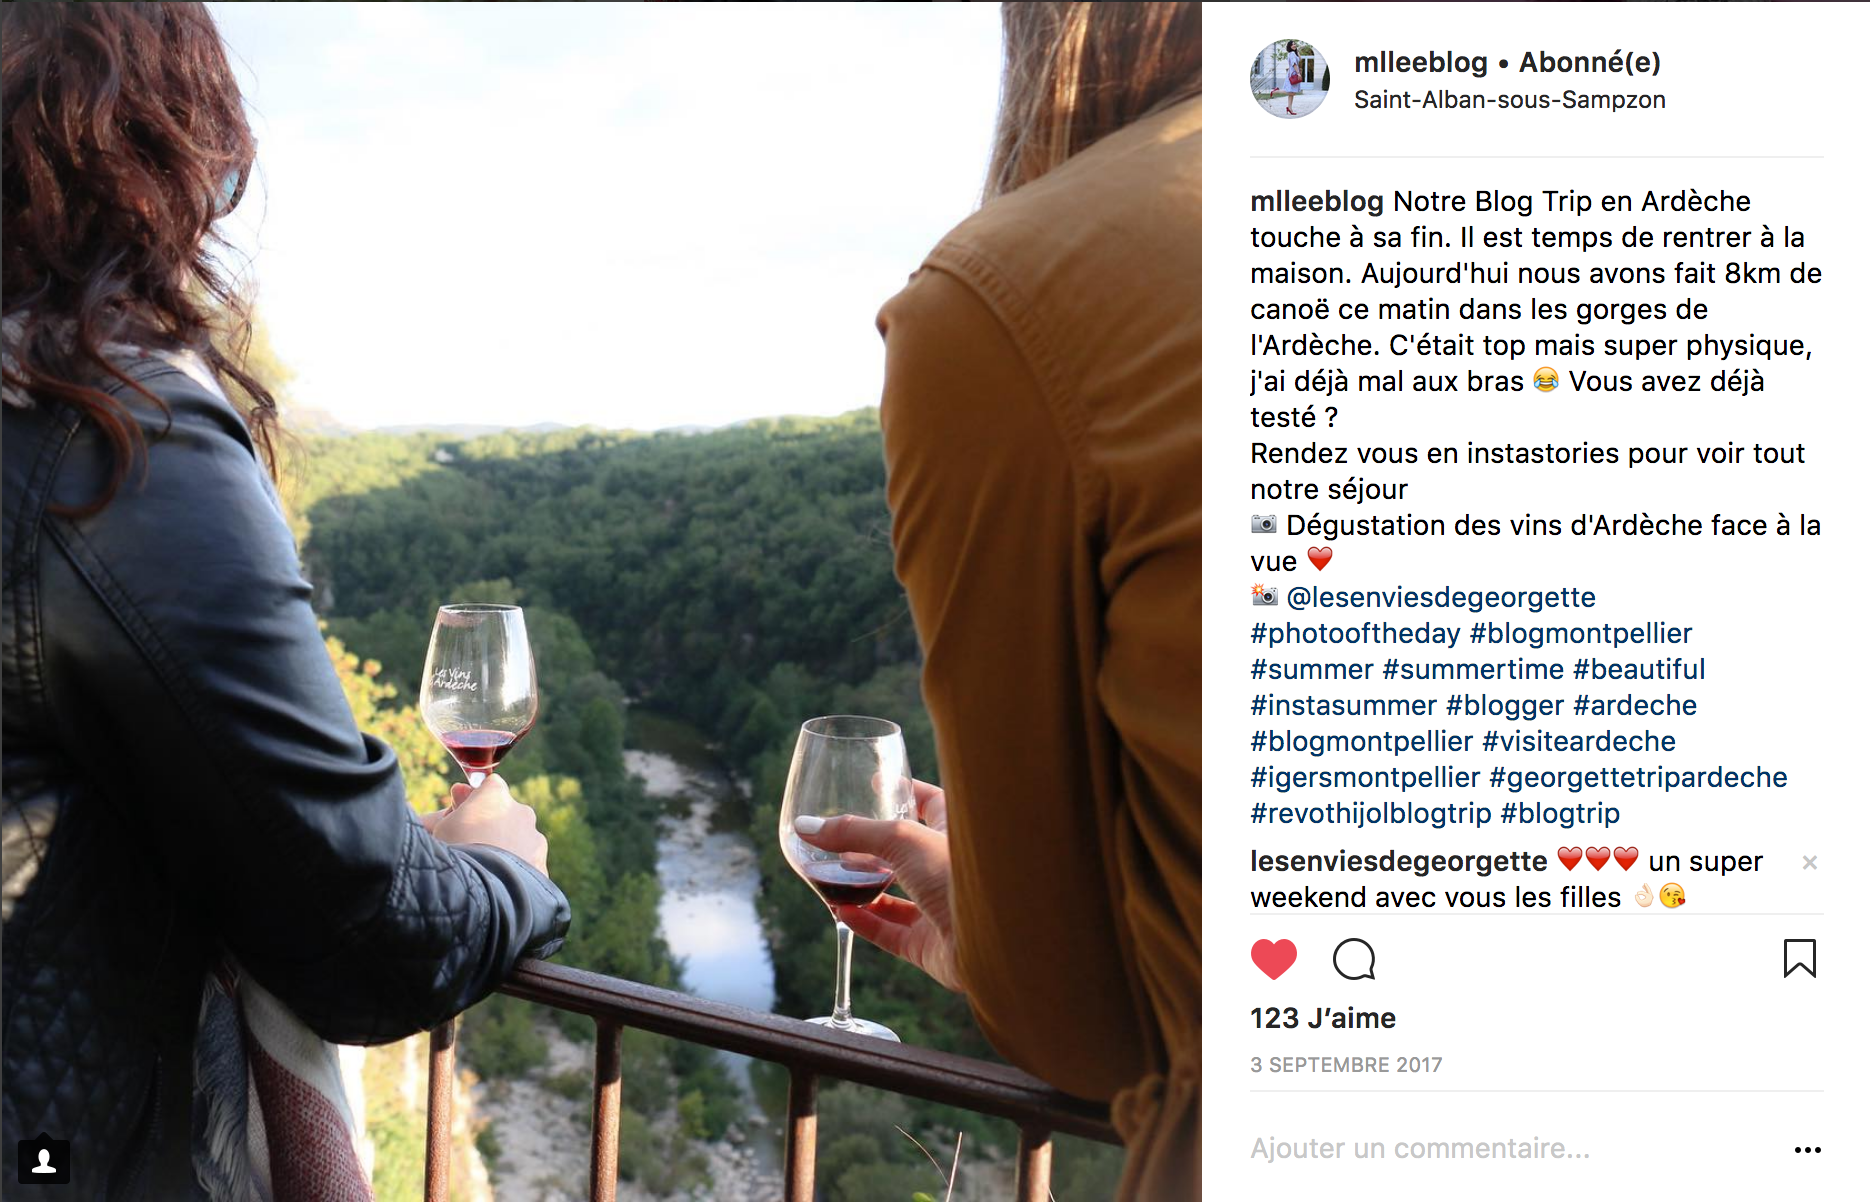Open the #georgettetripardeche hashtag
The height and width of the screenshot is (1202, 1870).
point(1638,777)
